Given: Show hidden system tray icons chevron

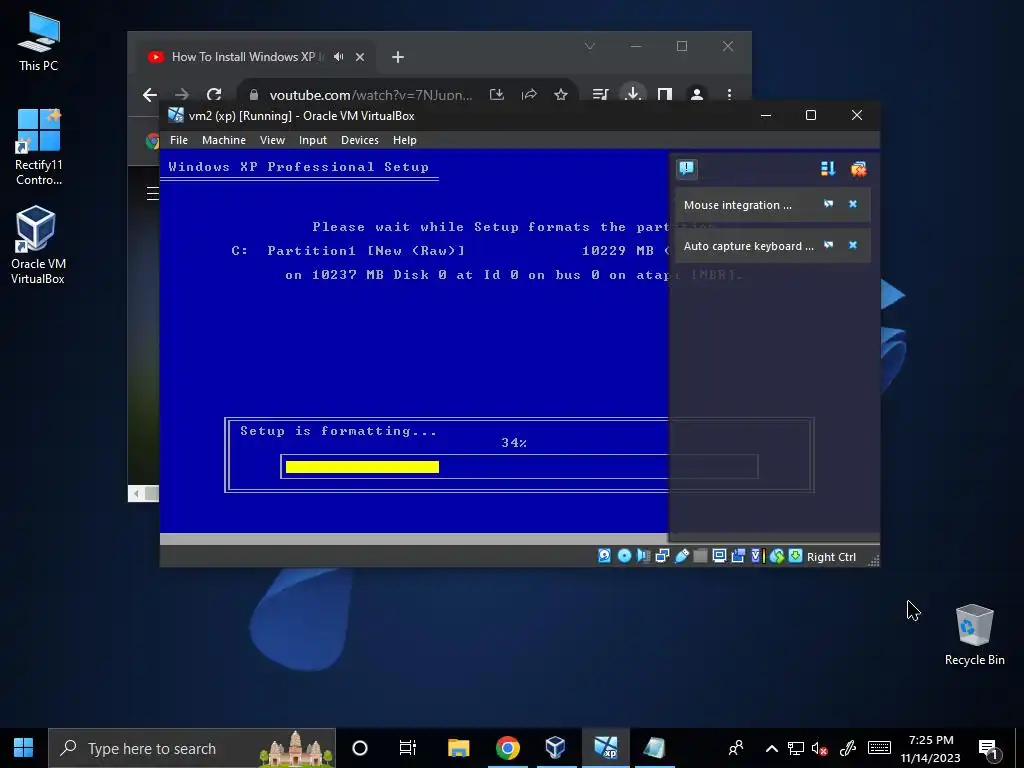Looking at the screenshot, I should tap(771, 748).
